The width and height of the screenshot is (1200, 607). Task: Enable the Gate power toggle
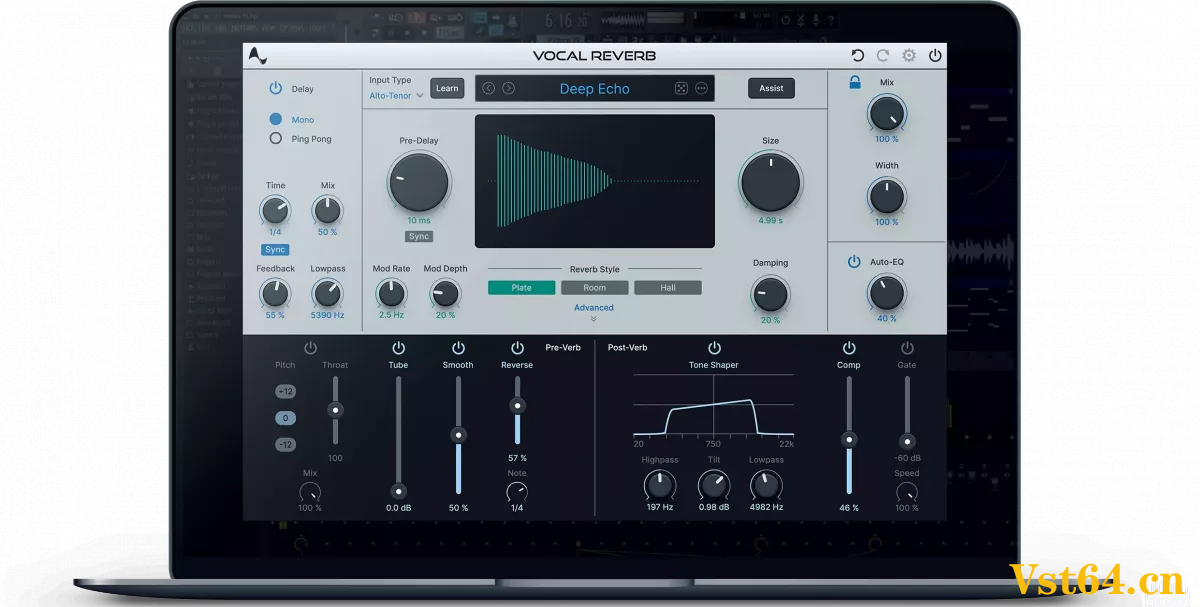coord(907,348)
